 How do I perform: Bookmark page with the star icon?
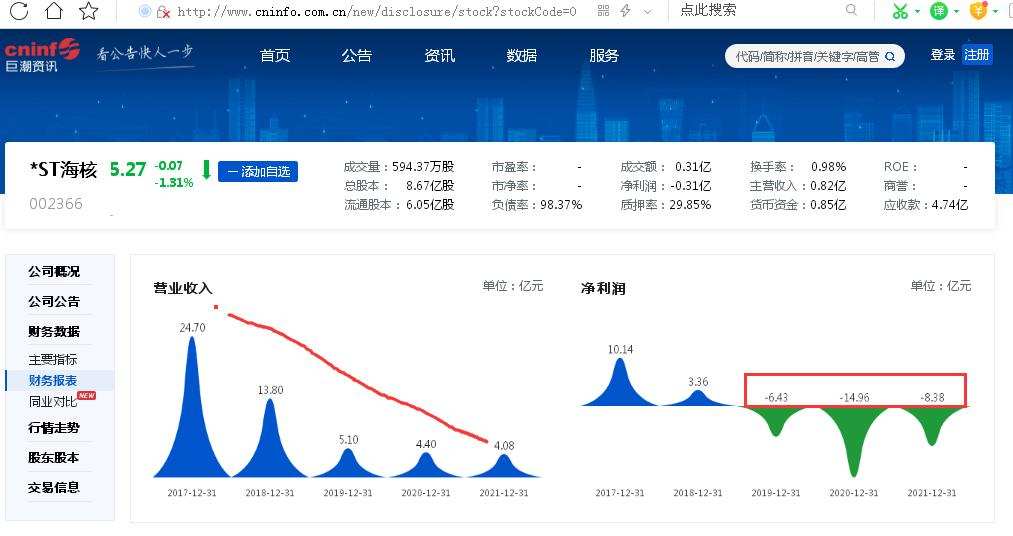point(89,10)
